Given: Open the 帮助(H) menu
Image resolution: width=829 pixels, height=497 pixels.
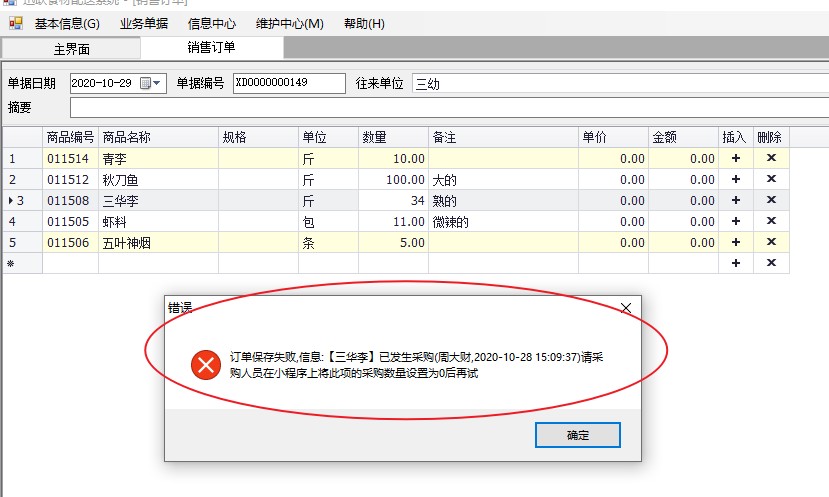Looking at the screenshot, I should click(x=364, y=24).
